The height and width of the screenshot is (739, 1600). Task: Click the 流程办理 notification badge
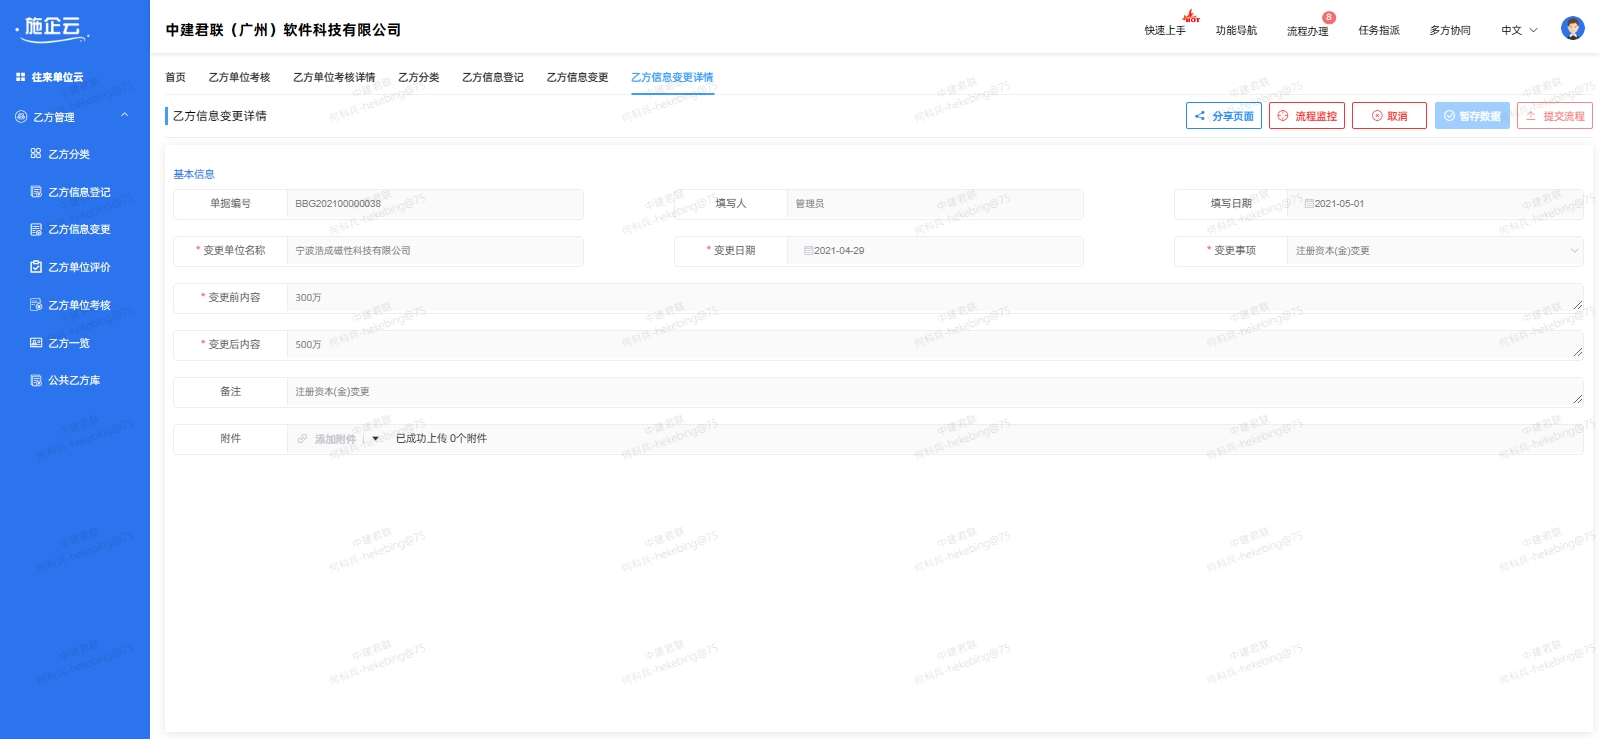pyautogui.click(x=1329, y=17)
